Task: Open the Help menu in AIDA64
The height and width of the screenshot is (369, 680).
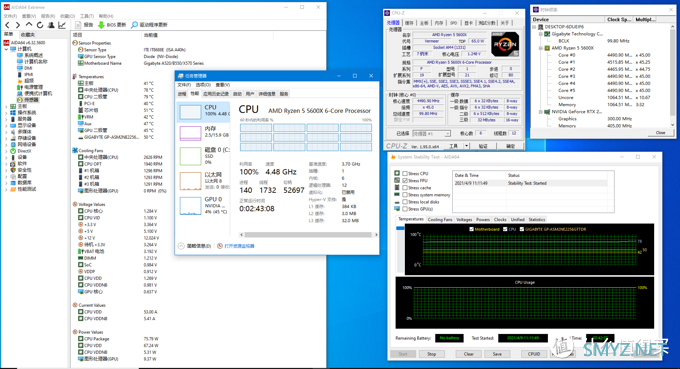Action: pyautogui.click(x=106, y=16)
